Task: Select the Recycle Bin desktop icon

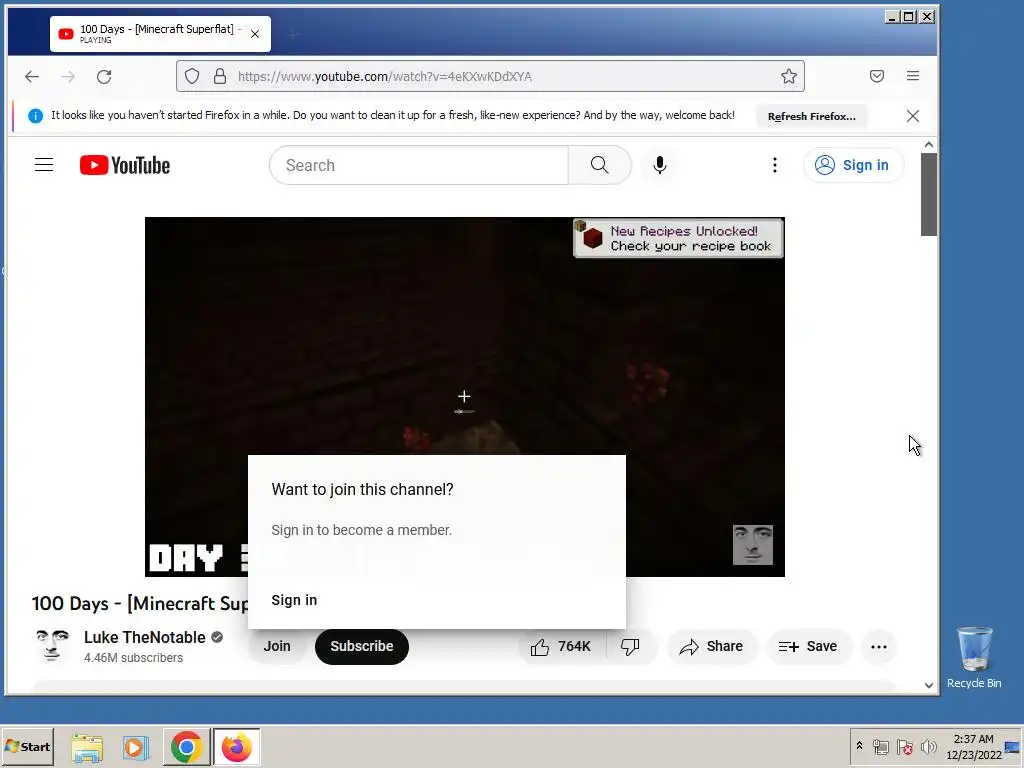Action: point(974,658)
